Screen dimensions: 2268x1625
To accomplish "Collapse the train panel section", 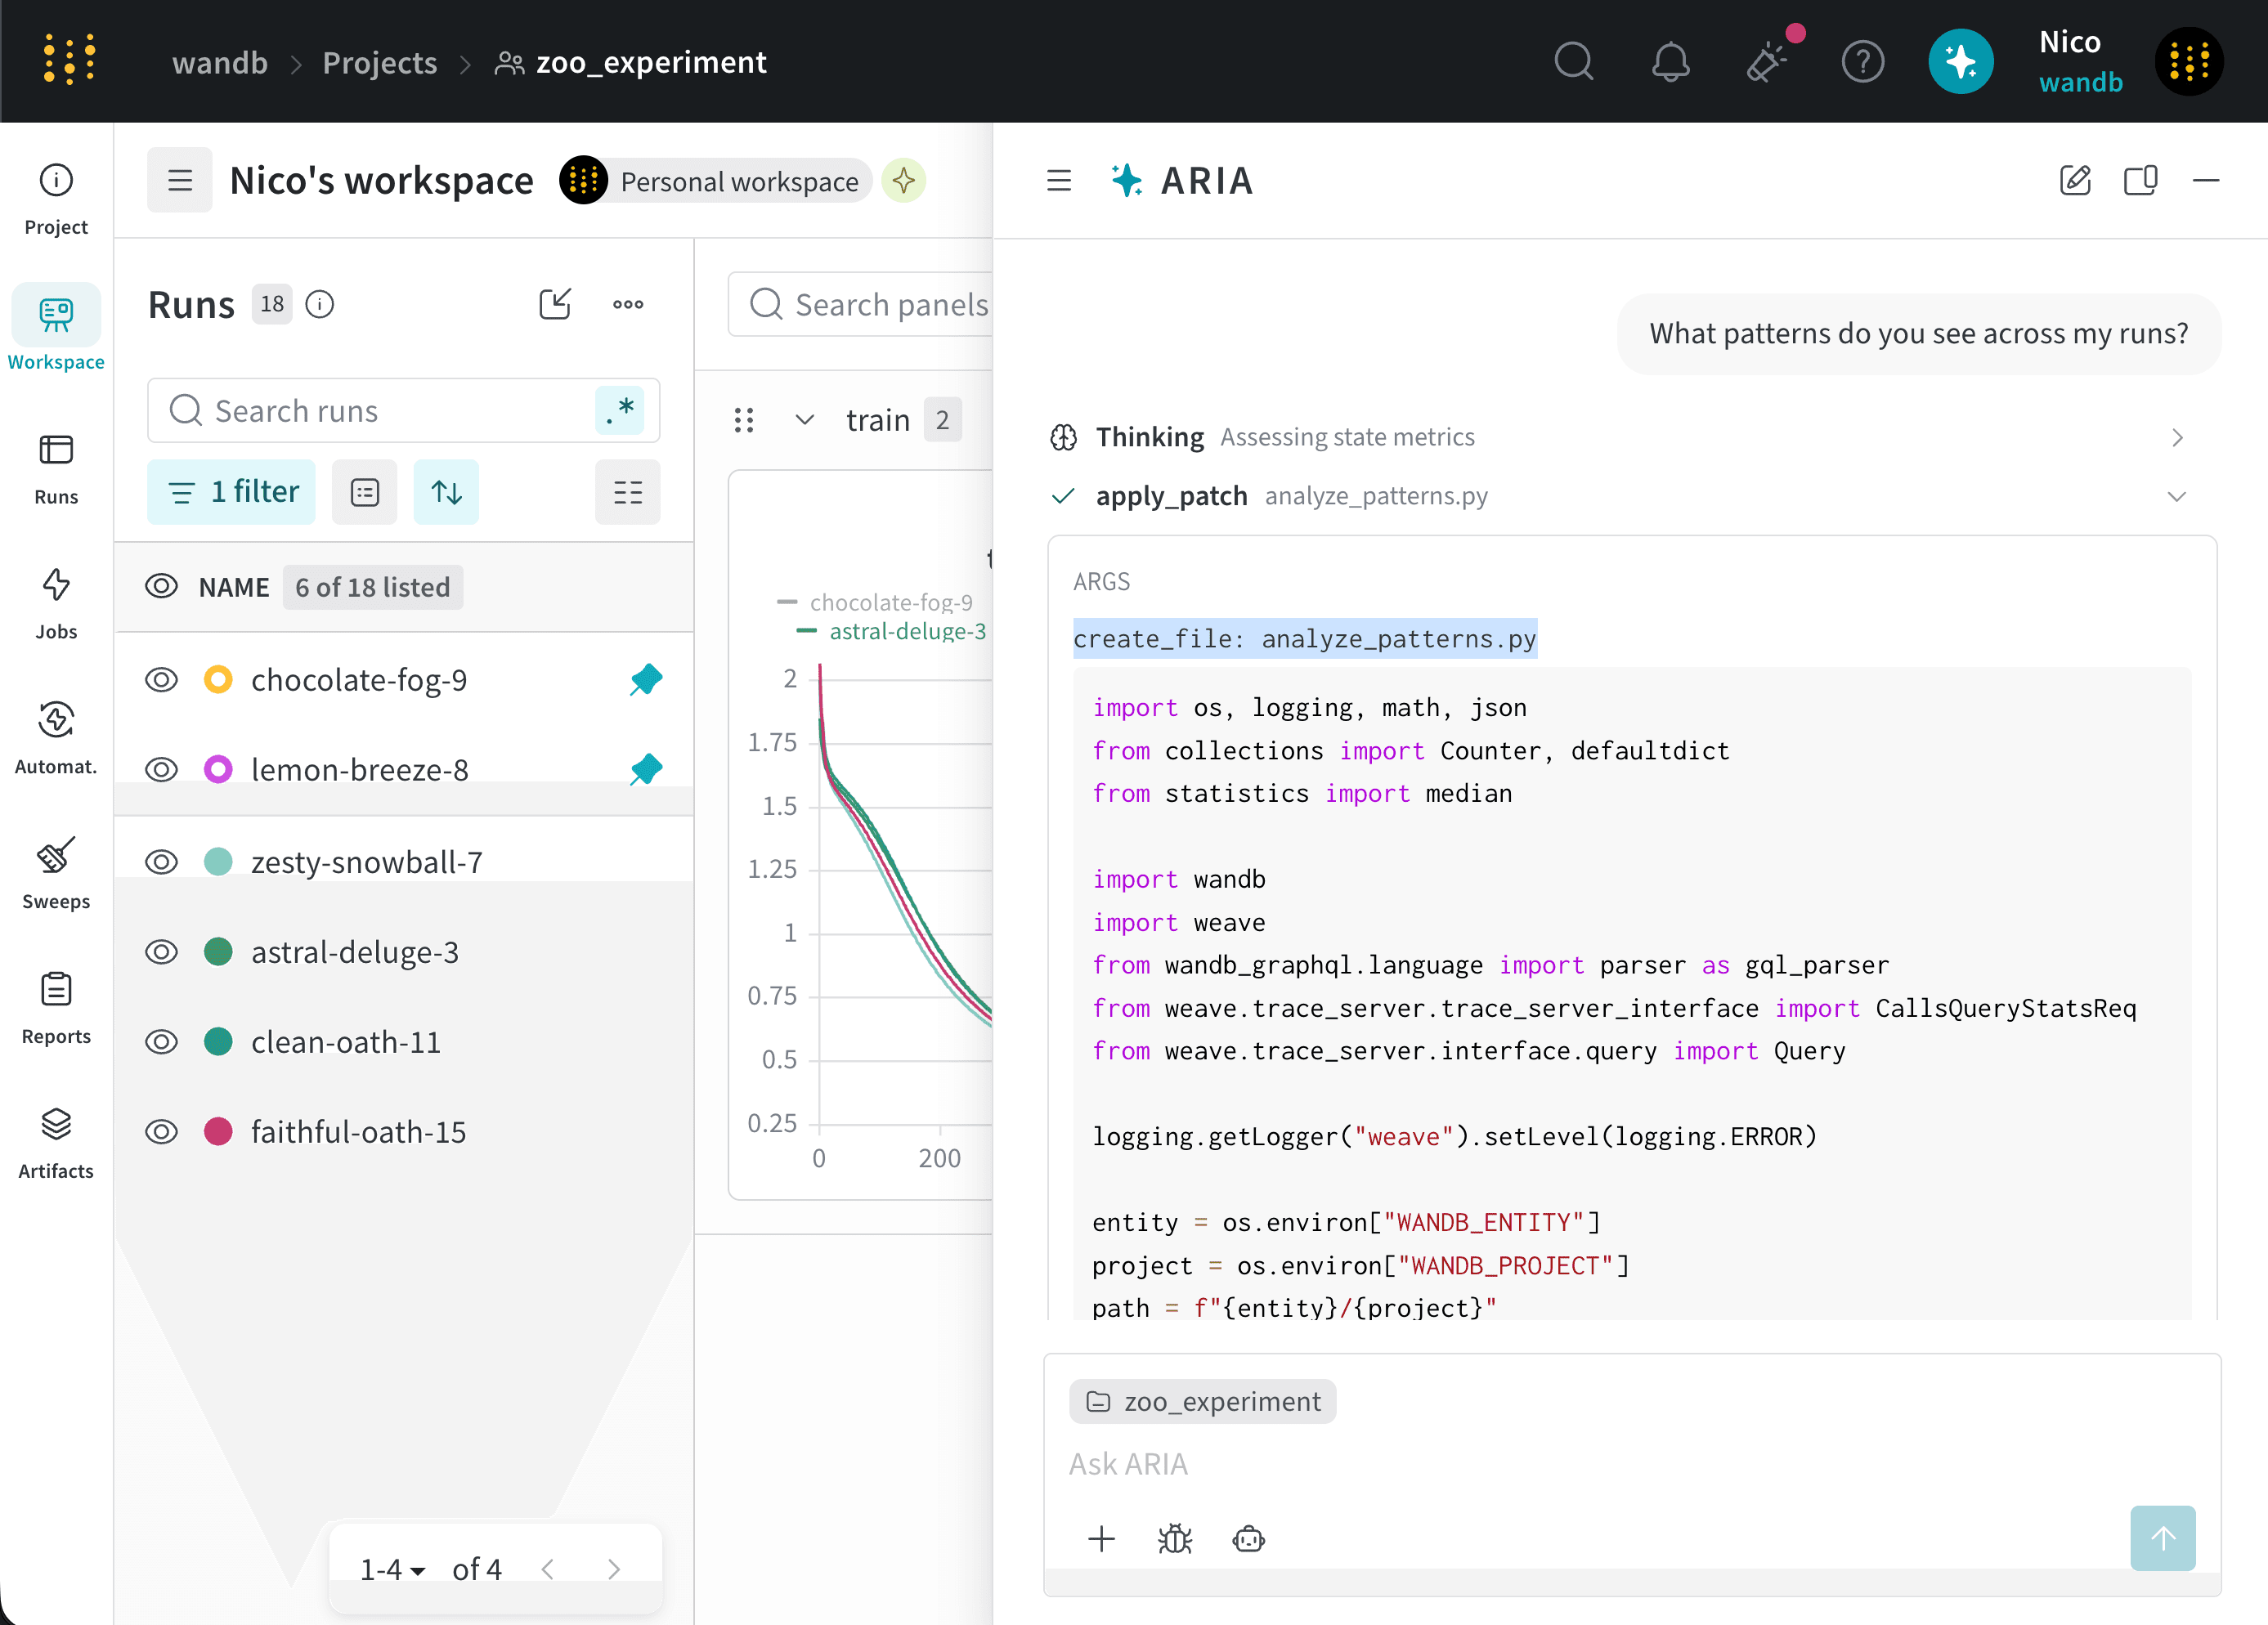I will [x=804, y=420].
